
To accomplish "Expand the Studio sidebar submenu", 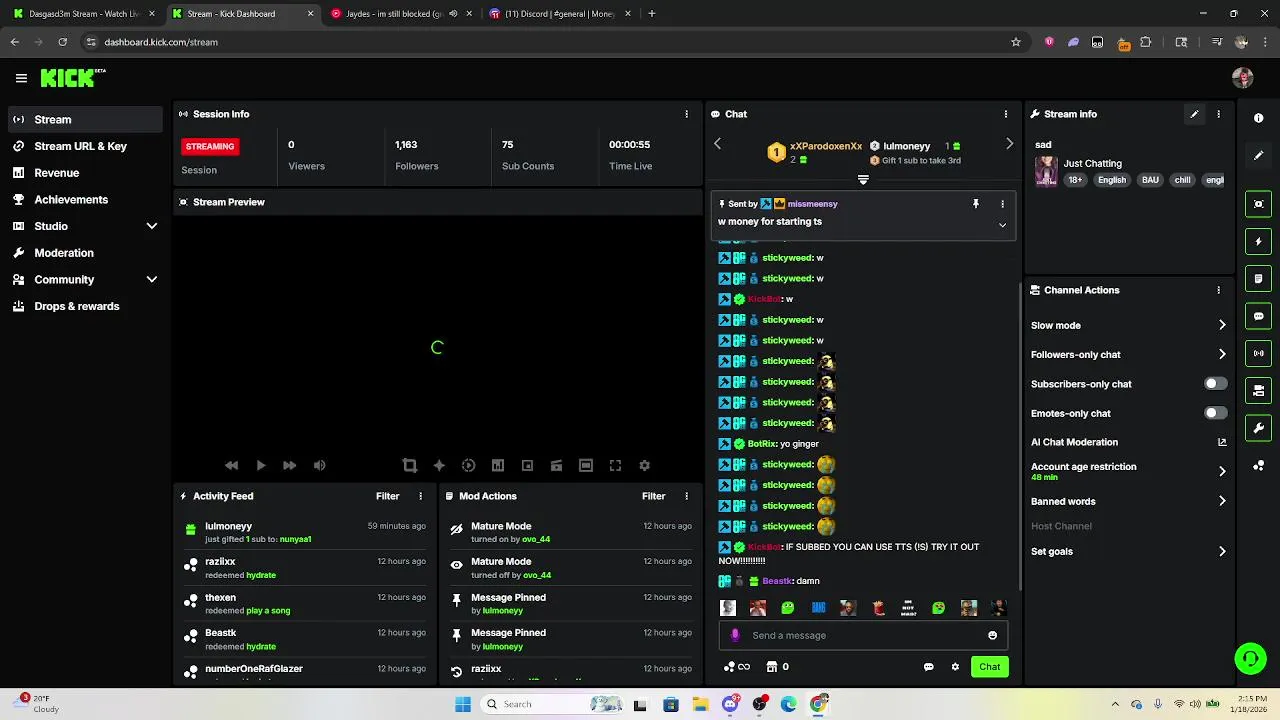I will point(152,226).
